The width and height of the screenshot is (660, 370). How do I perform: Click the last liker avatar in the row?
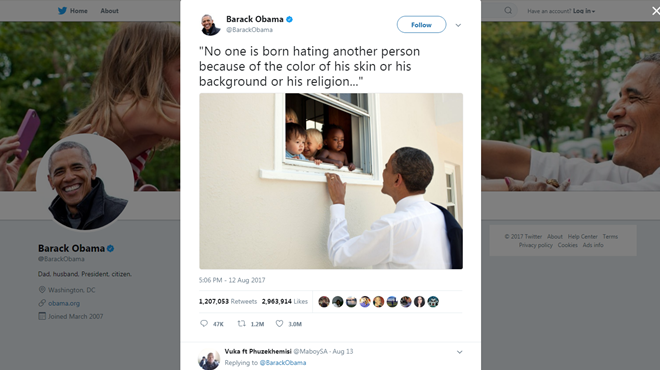433,301
